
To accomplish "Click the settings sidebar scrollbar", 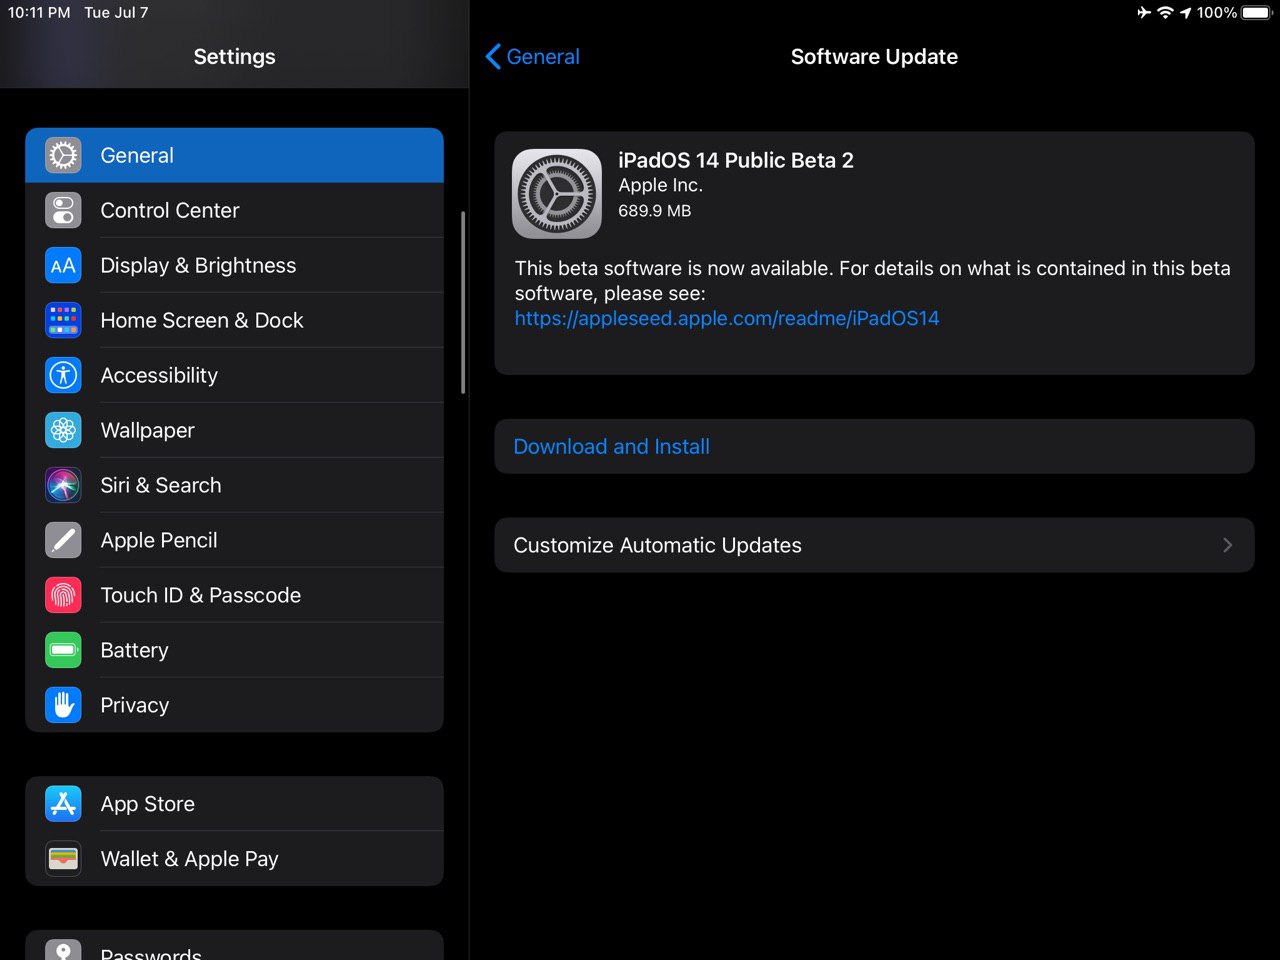I will [x=463, y=302].
